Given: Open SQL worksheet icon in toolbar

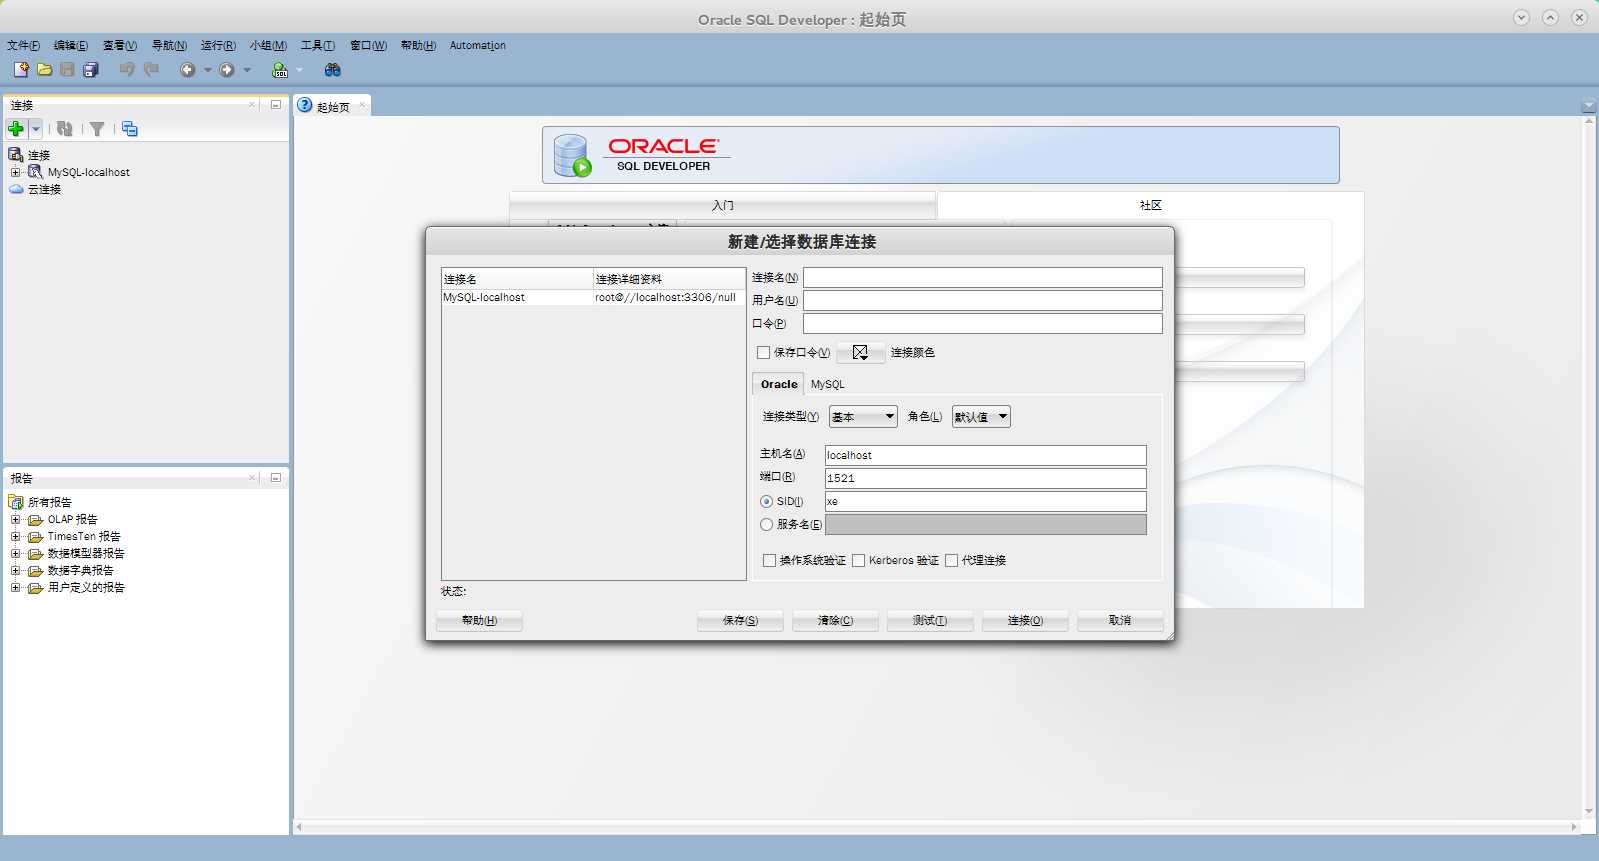Looking at the screenshot, I should pyautogui.click(x=280, y=70).
